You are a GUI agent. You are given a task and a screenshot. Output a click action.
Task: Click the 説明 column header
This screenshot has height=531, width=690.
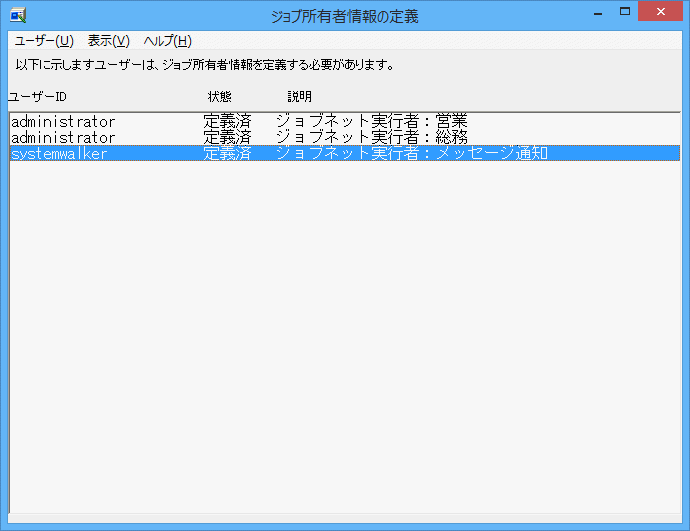coord(299,97)
